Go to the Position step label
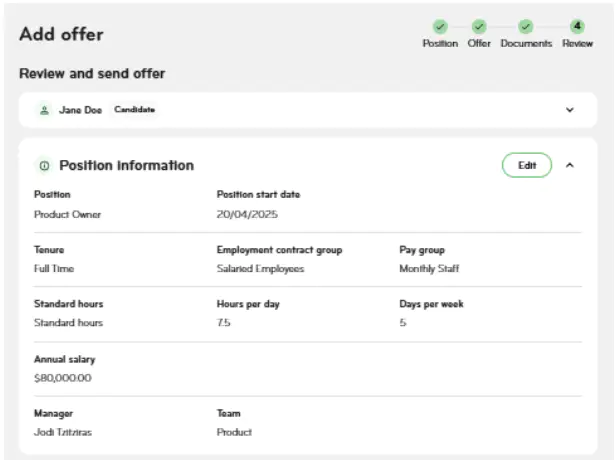 [x=440, y=44]
